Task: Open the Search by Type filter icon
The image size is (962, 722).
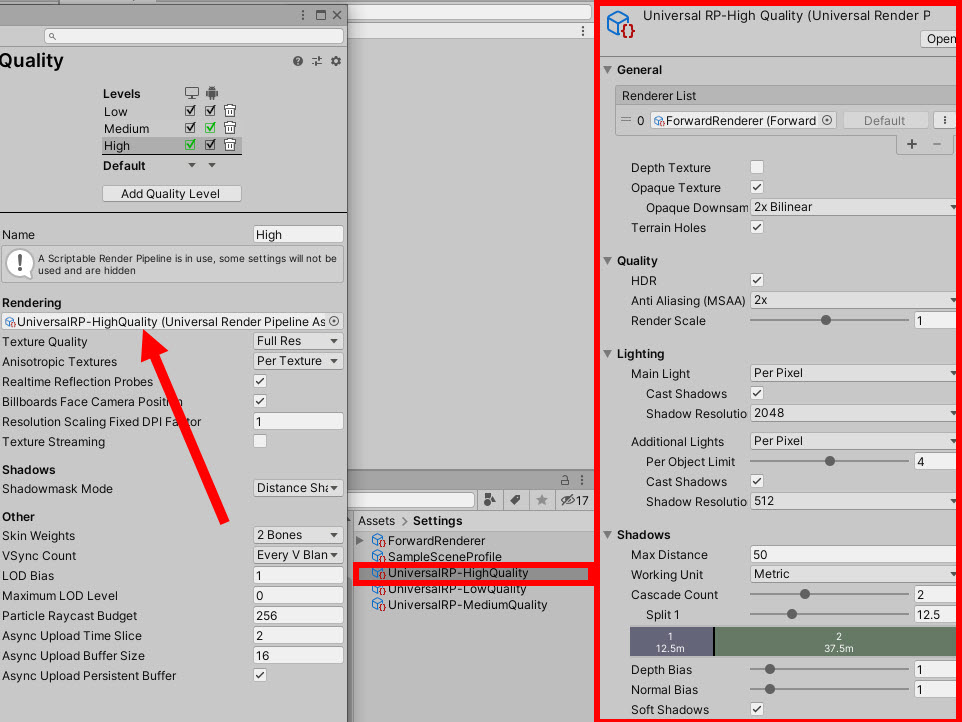Action: point(490,500)
